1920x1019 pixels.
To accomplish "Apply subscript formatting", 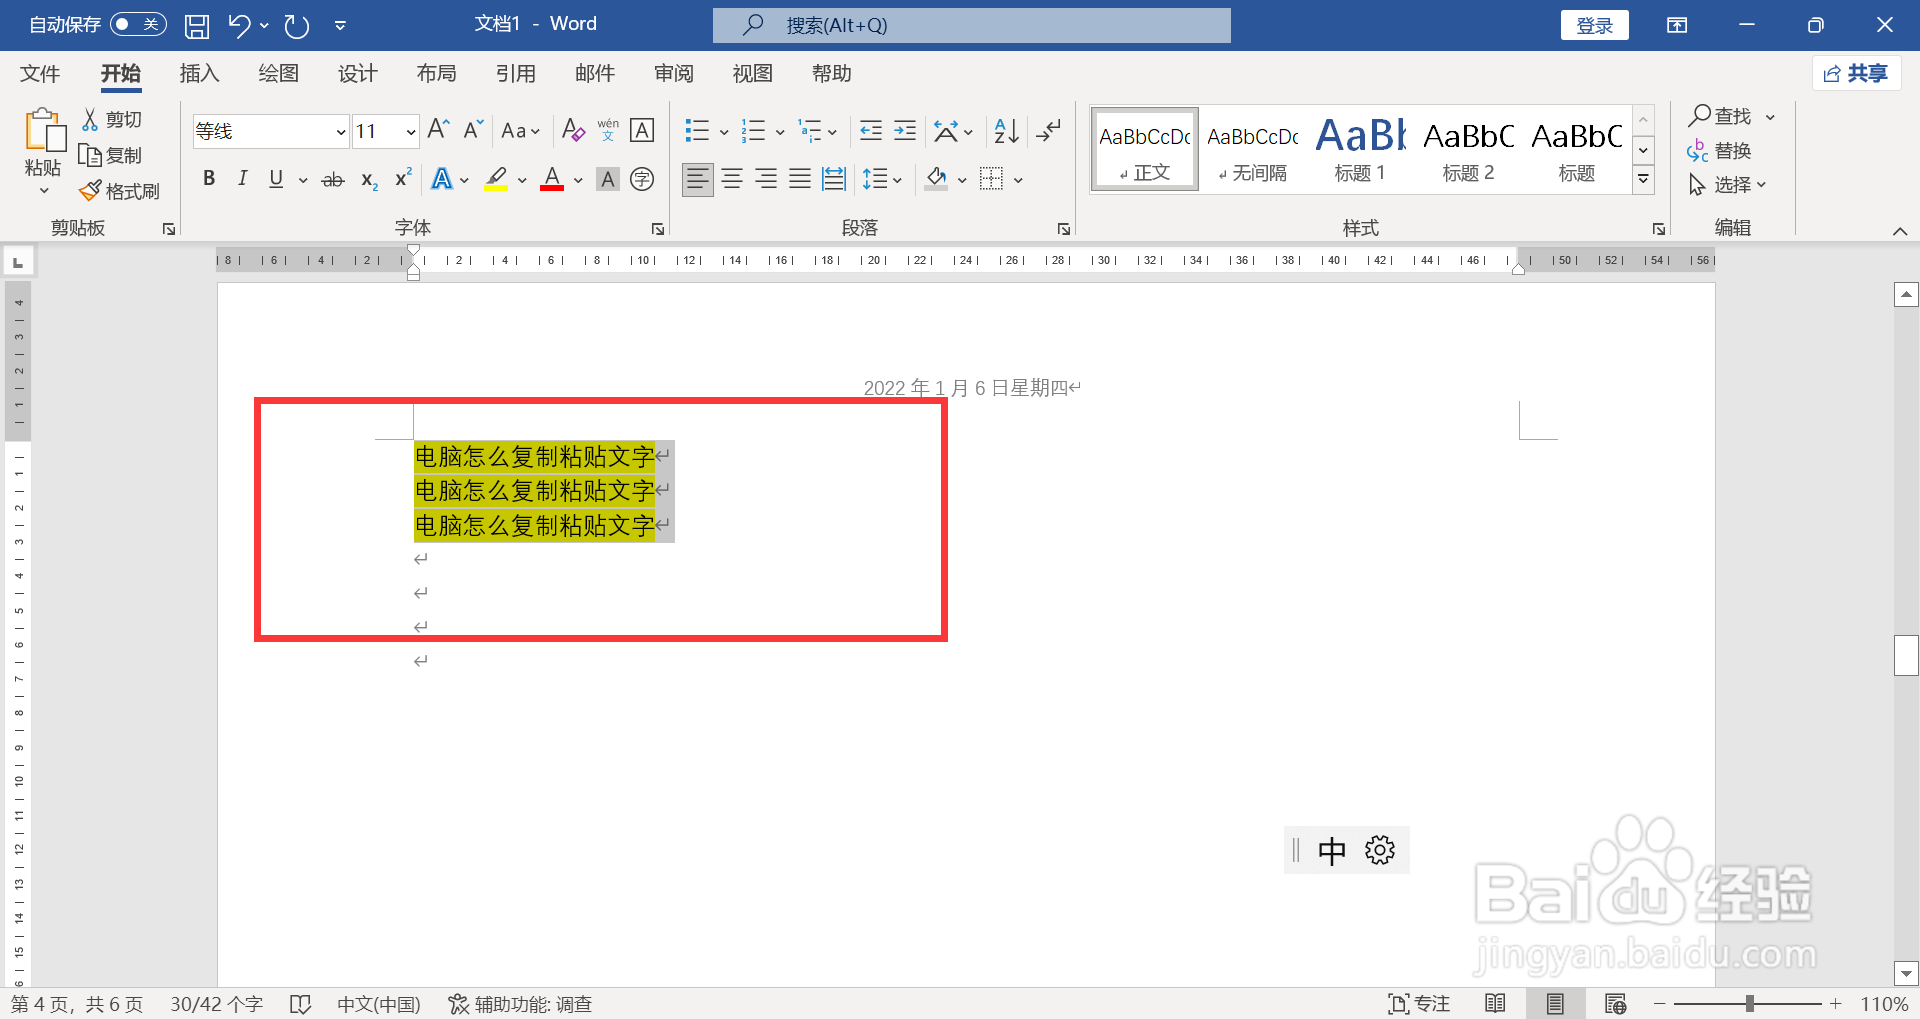I will (x=369, y=180).
